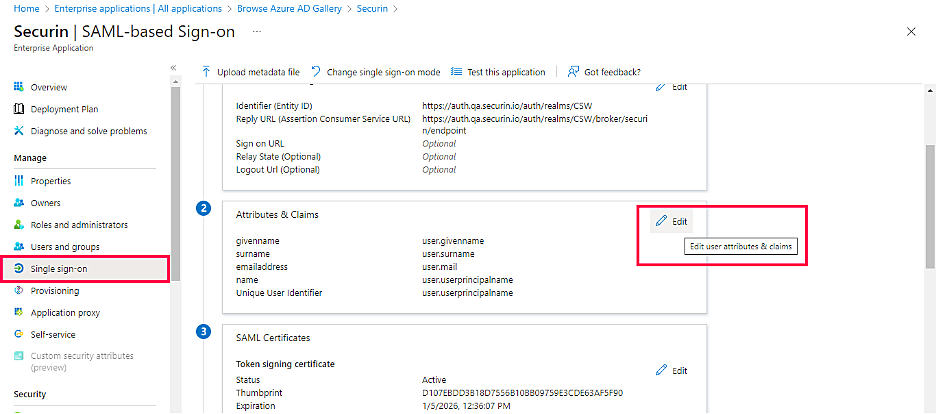Click Upload metadata file
The image size is (936, 414).
coord(251,72)
